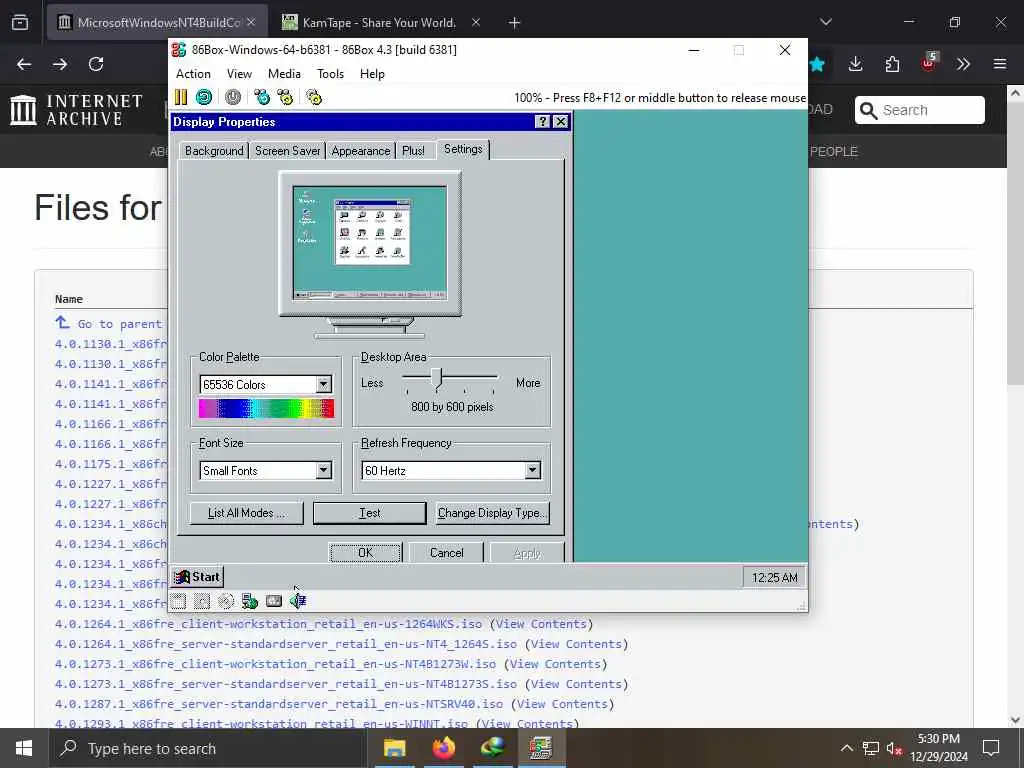Viewport: 1024px width, 768px height.
Task: Click the Firefox icon on the Windows taskbar
Action: tap(444, 748)
